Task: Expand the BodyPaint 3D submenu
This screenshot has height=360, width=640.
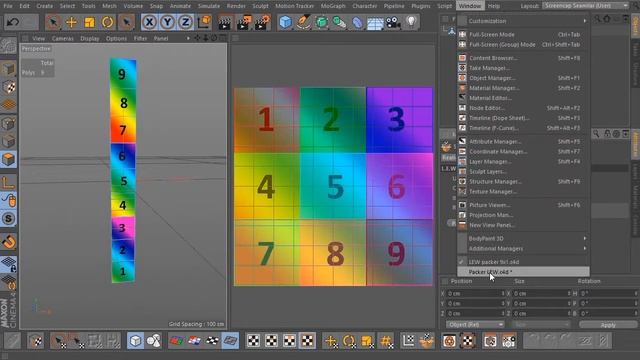Action: click(523, 238)
